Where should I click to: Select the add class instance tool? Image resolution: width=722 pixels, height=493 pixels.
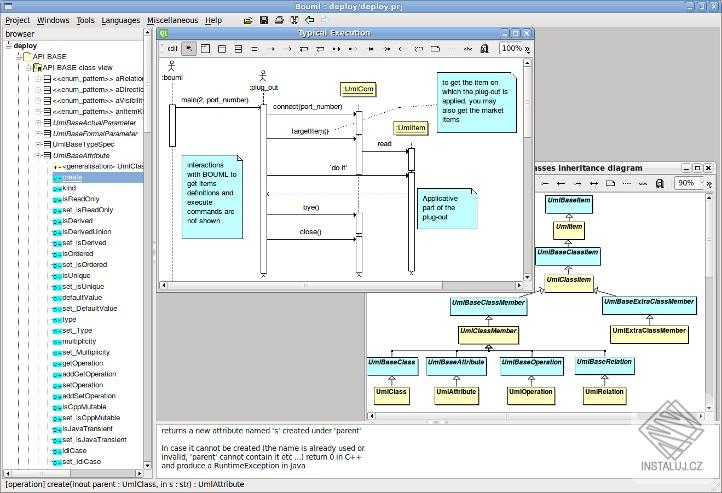(222, 48)
